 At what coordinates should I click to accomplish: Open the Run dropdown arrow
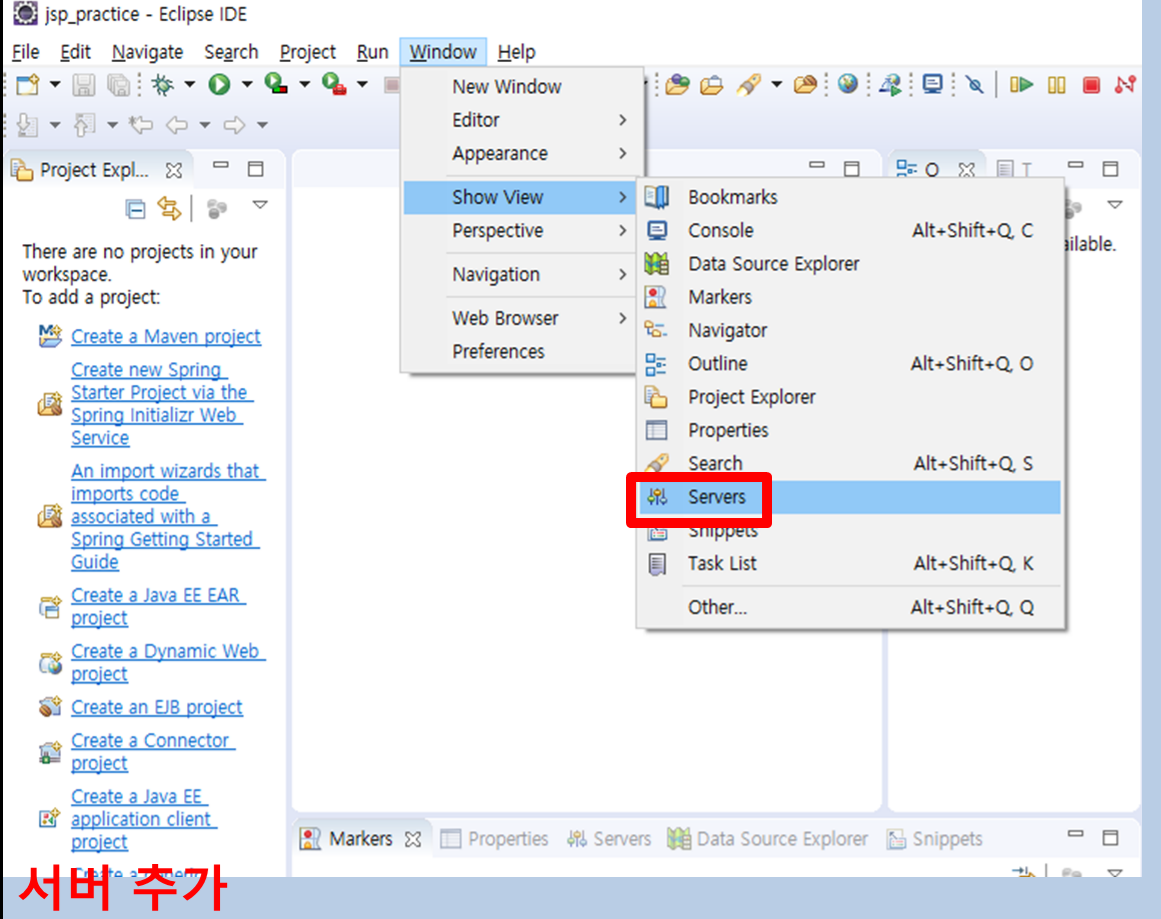247,84
